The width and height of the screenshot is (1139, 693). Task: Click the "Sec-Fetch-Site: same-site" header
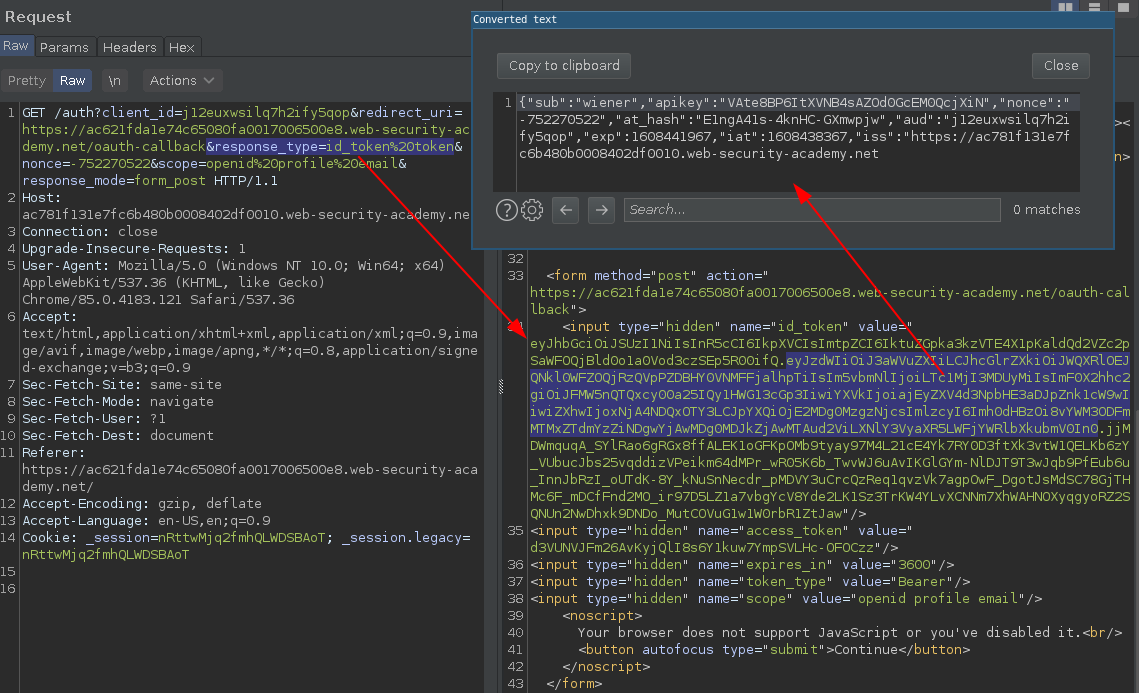[121, 385]
